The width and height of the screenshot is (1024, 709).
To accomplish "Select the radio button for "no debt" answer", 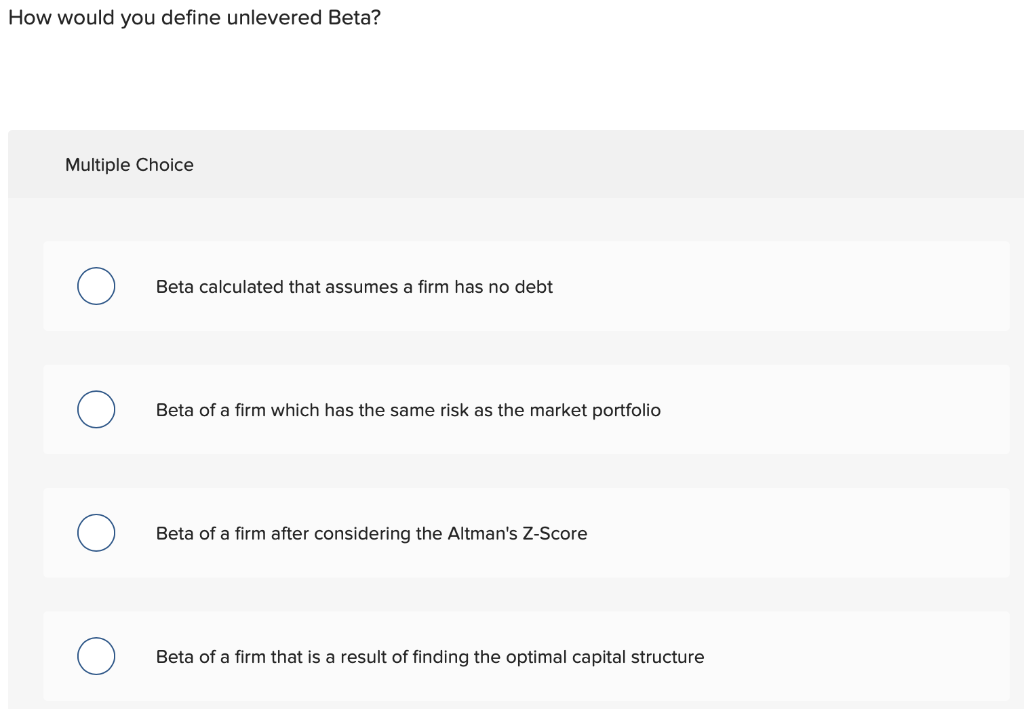I will coord(96,286).
